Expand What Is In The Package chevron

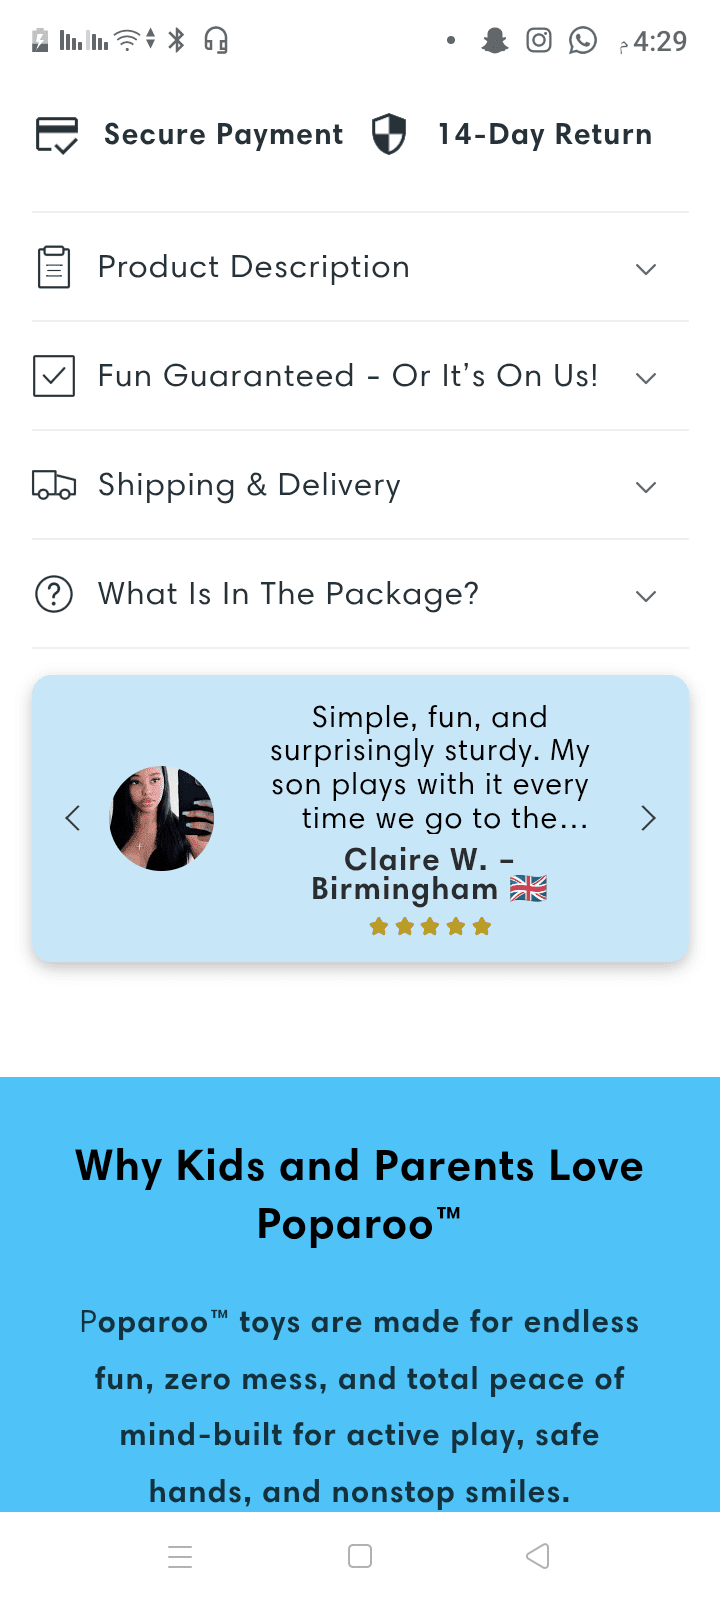click(646, 596)
